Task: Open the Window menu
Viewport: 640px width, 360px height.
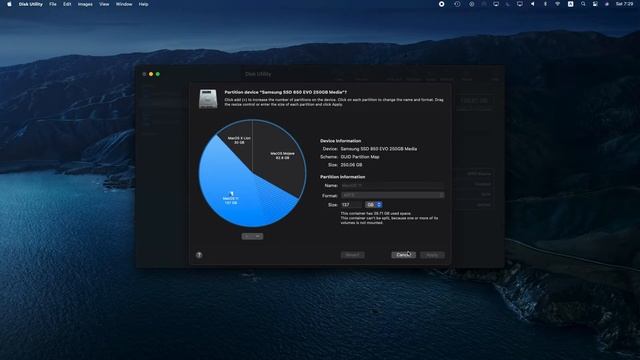Action: click(124, 4)
